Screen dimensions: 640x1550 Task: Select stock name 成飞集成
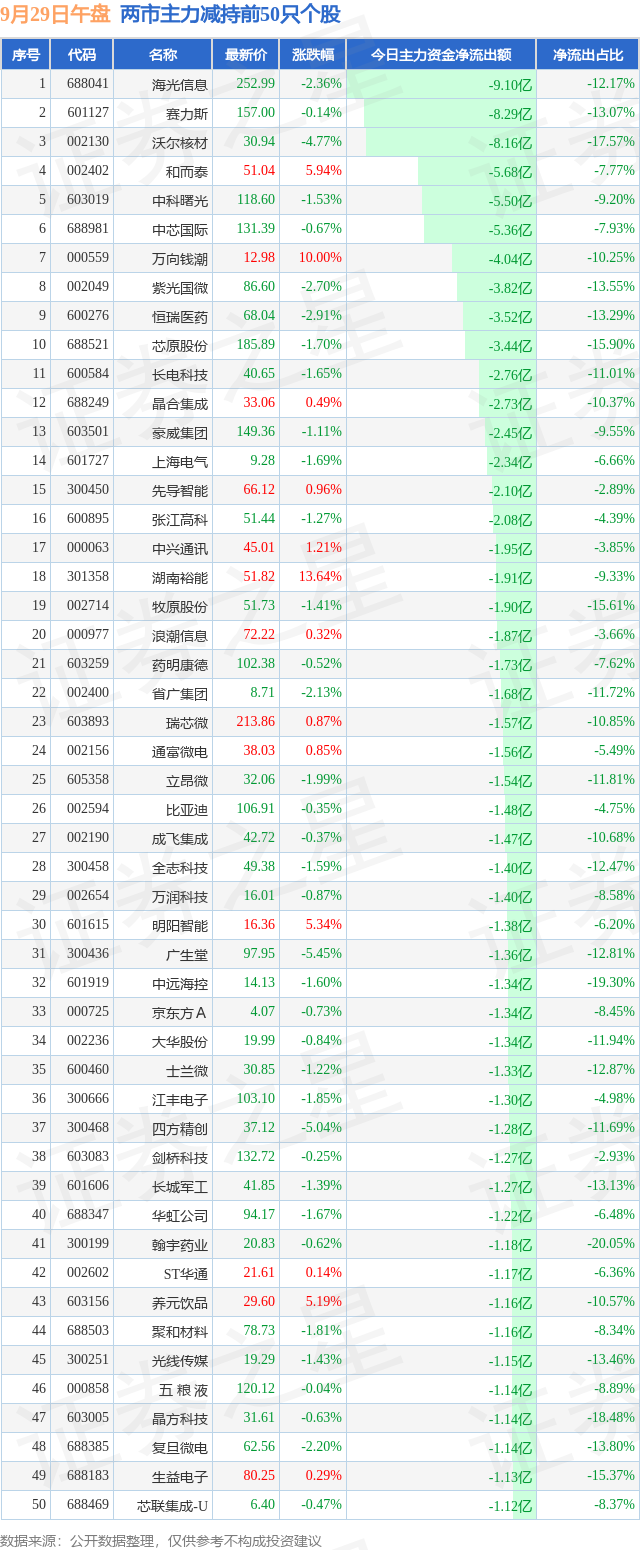point(180,838)
